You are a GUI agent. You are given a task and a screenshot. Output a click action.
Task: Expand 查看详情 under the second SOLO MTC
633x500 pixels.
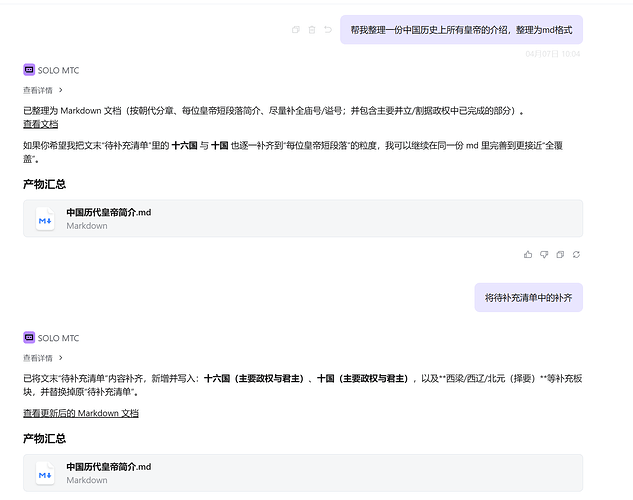[43, 357]
